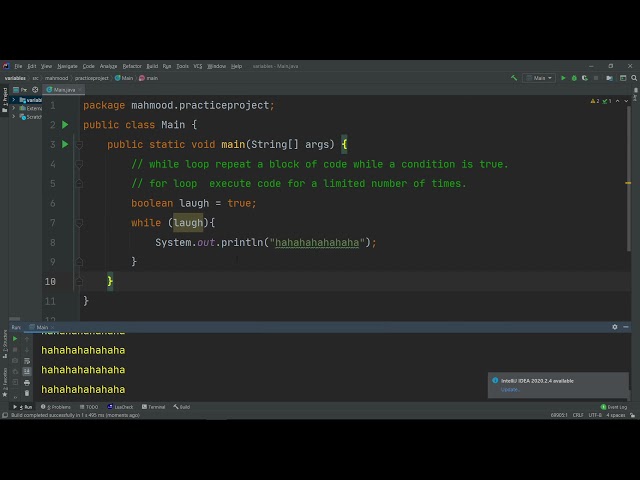Click the 'practiceproject' breadcrumb
This screenshot has height=480, width=640.
click(91, 78)
